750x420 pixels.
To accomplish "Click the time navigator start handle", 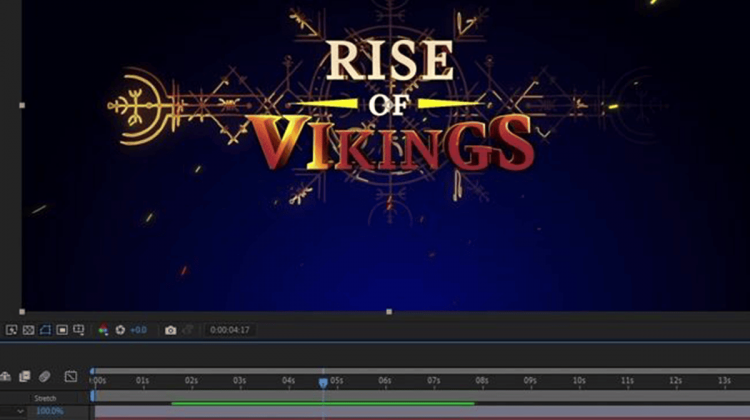I will (92, 371).
